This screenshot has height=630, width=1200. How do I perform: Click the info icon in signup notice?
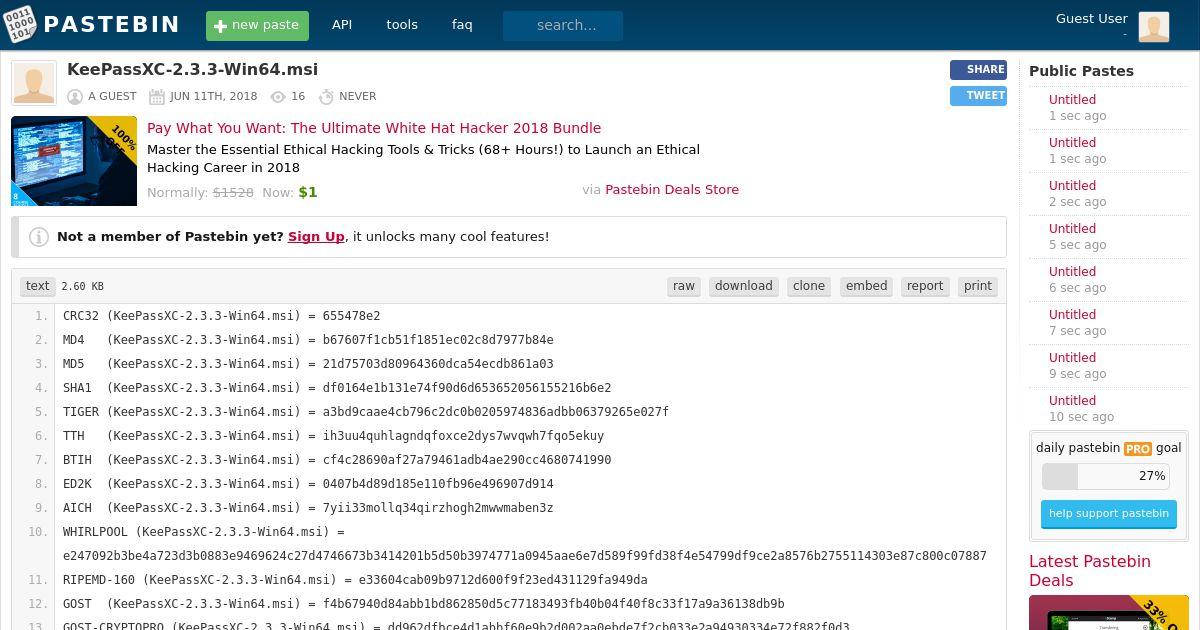point(39,237)
